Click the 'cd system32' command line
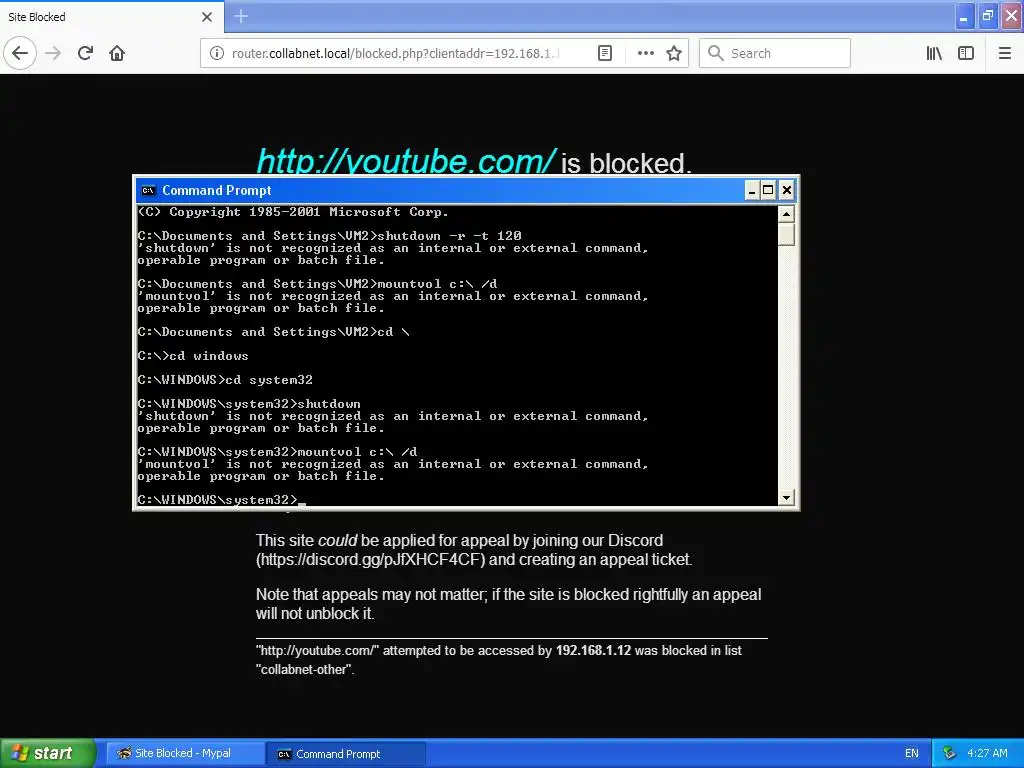This screenshot has width=1024, height=768. coord(225,380)
